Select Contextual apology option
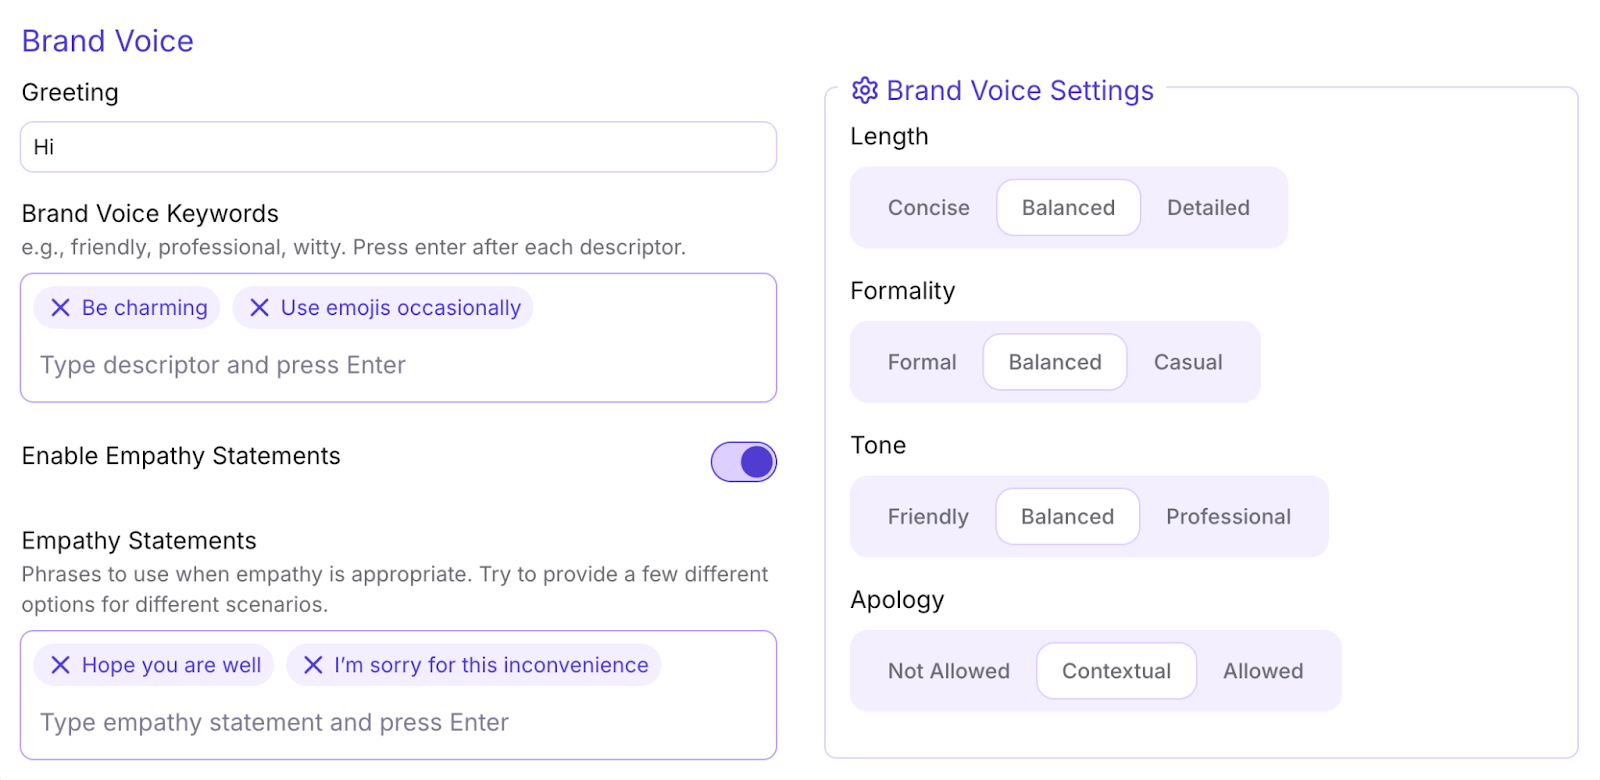Image resolution: width=1600 pixels, height=780 pixels. (x=1116, y=671)
